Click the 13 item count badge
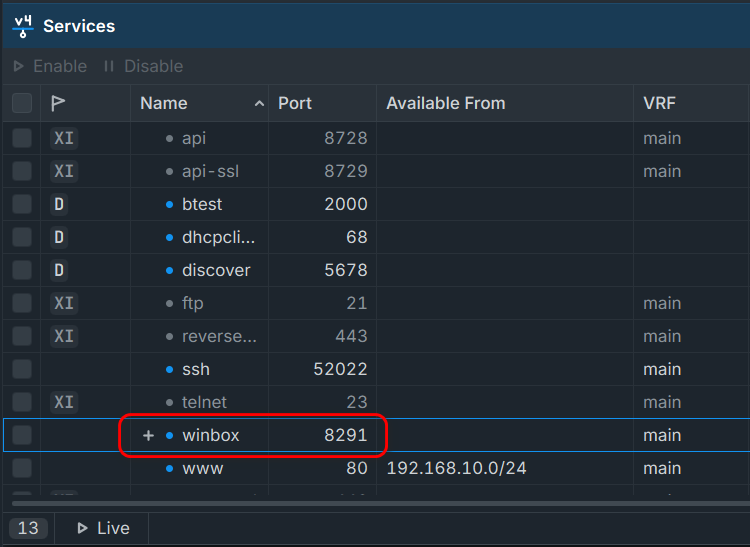This screenshot has width=750, height=547. (28, 528)
